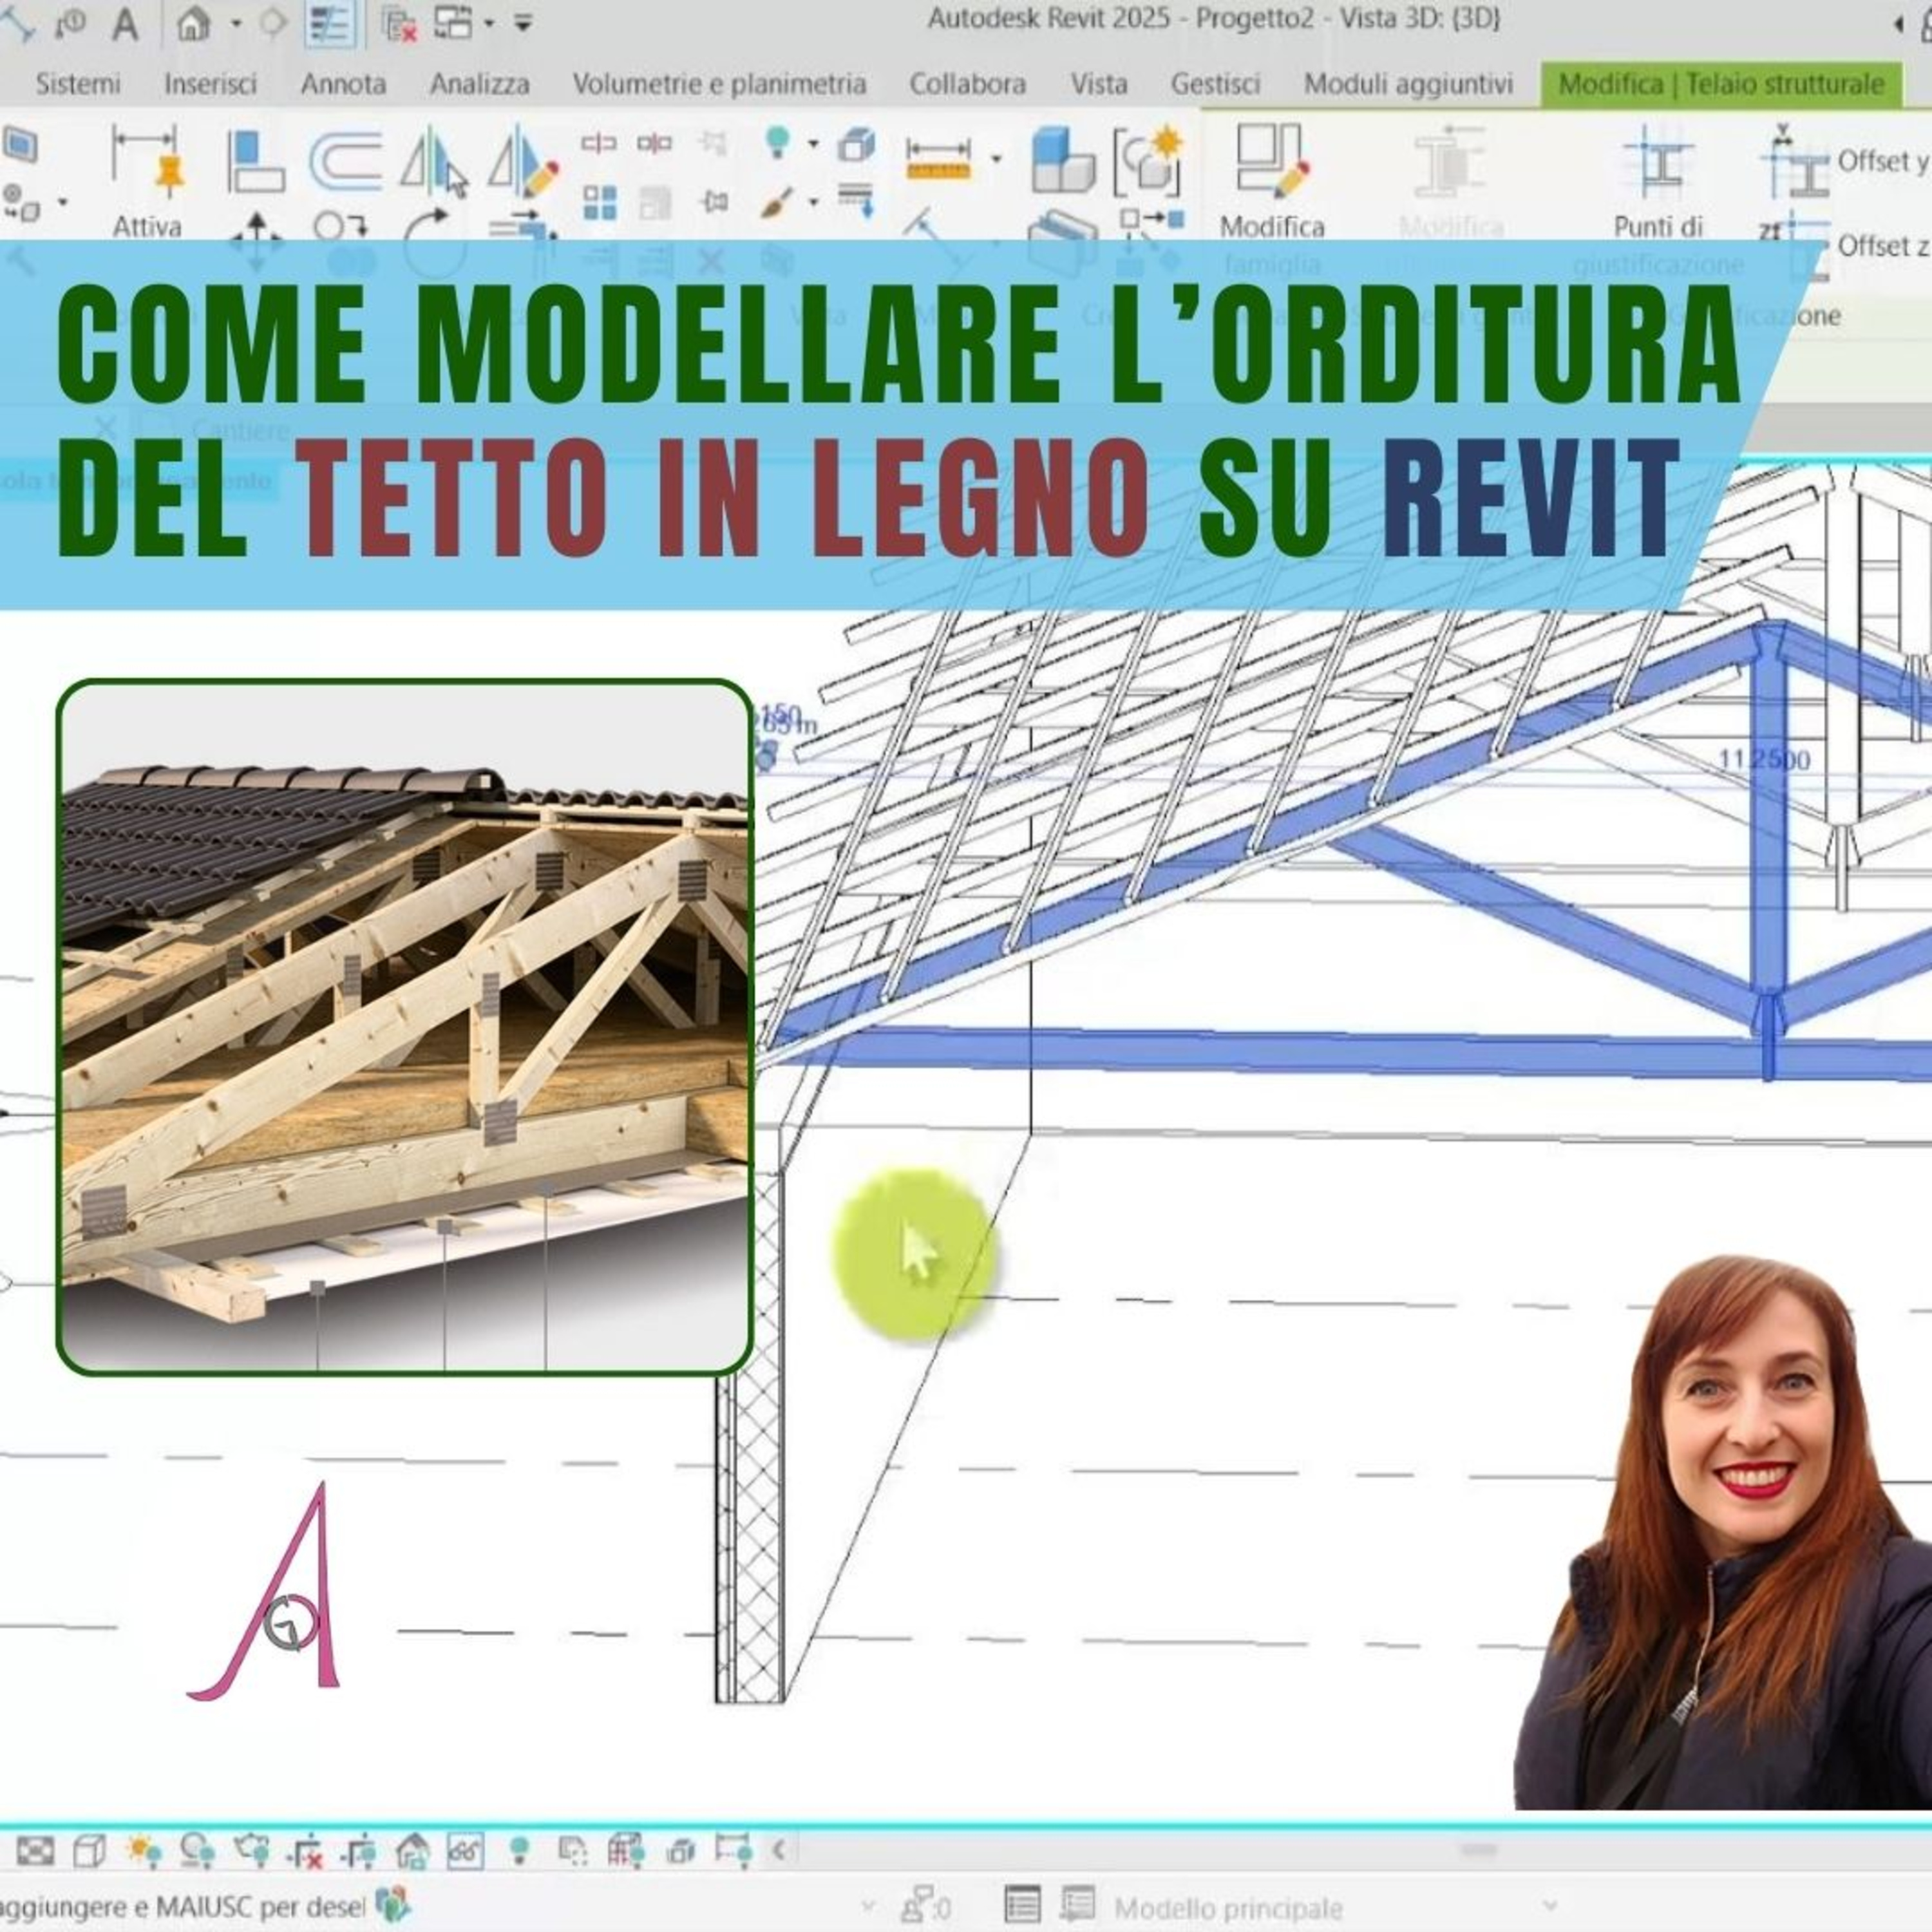
Task: Click Create Parts cube icon
Action: click(x=1062, y=160)
